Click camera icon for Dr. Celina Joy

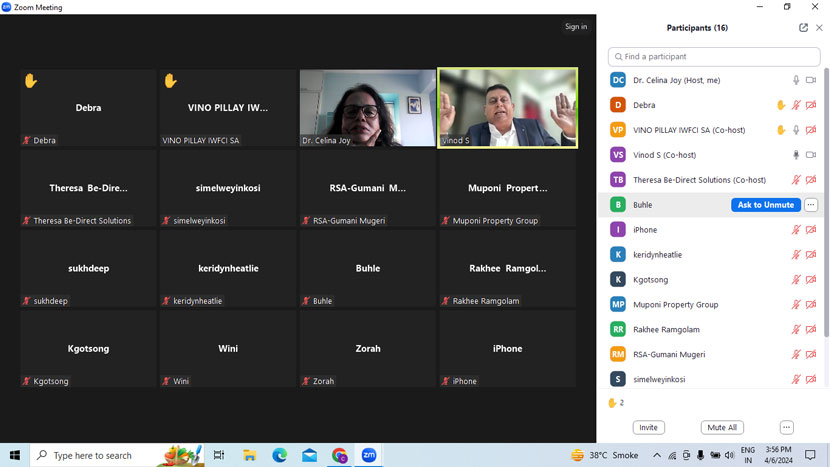811,80
